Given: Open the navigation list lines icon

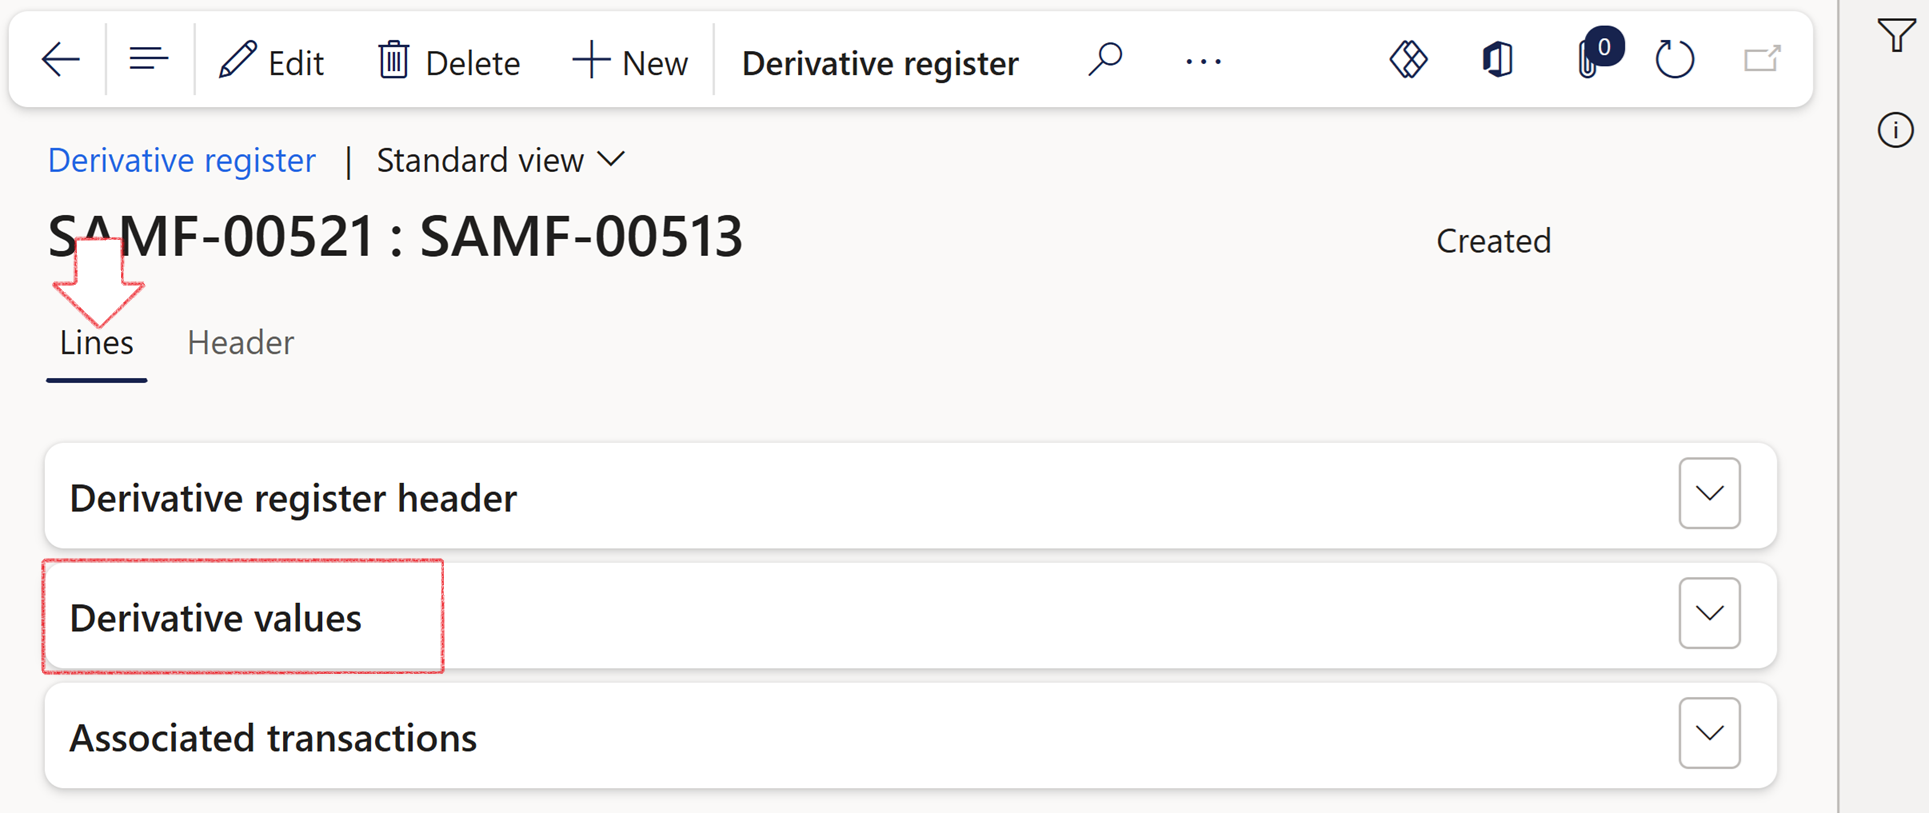Looking at the screenshot, I should 148,61.
